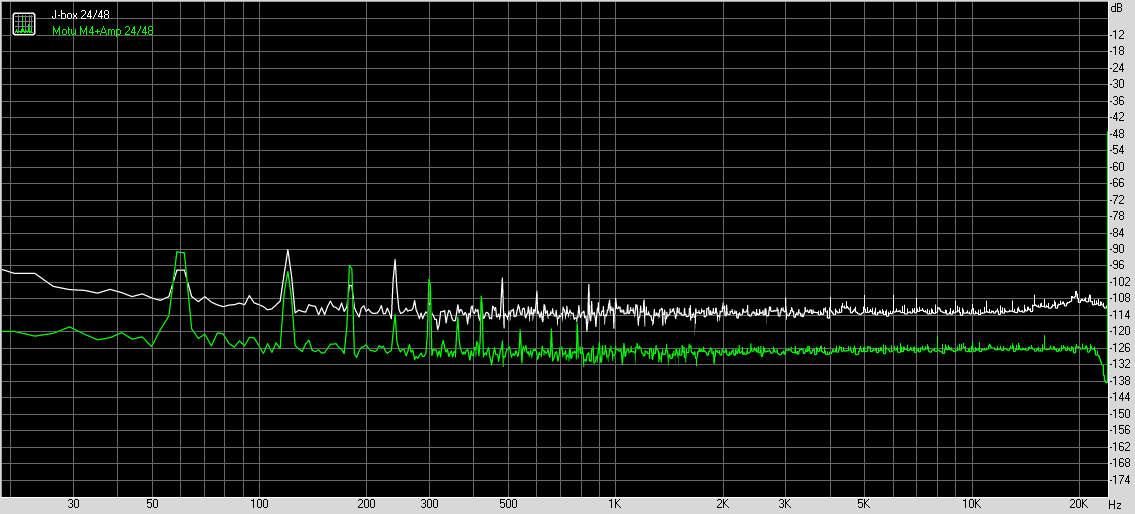The height and width of the screenshot is (514, 1135).
Task: Click the 20K frequency label
Action: coord(1079,504)
